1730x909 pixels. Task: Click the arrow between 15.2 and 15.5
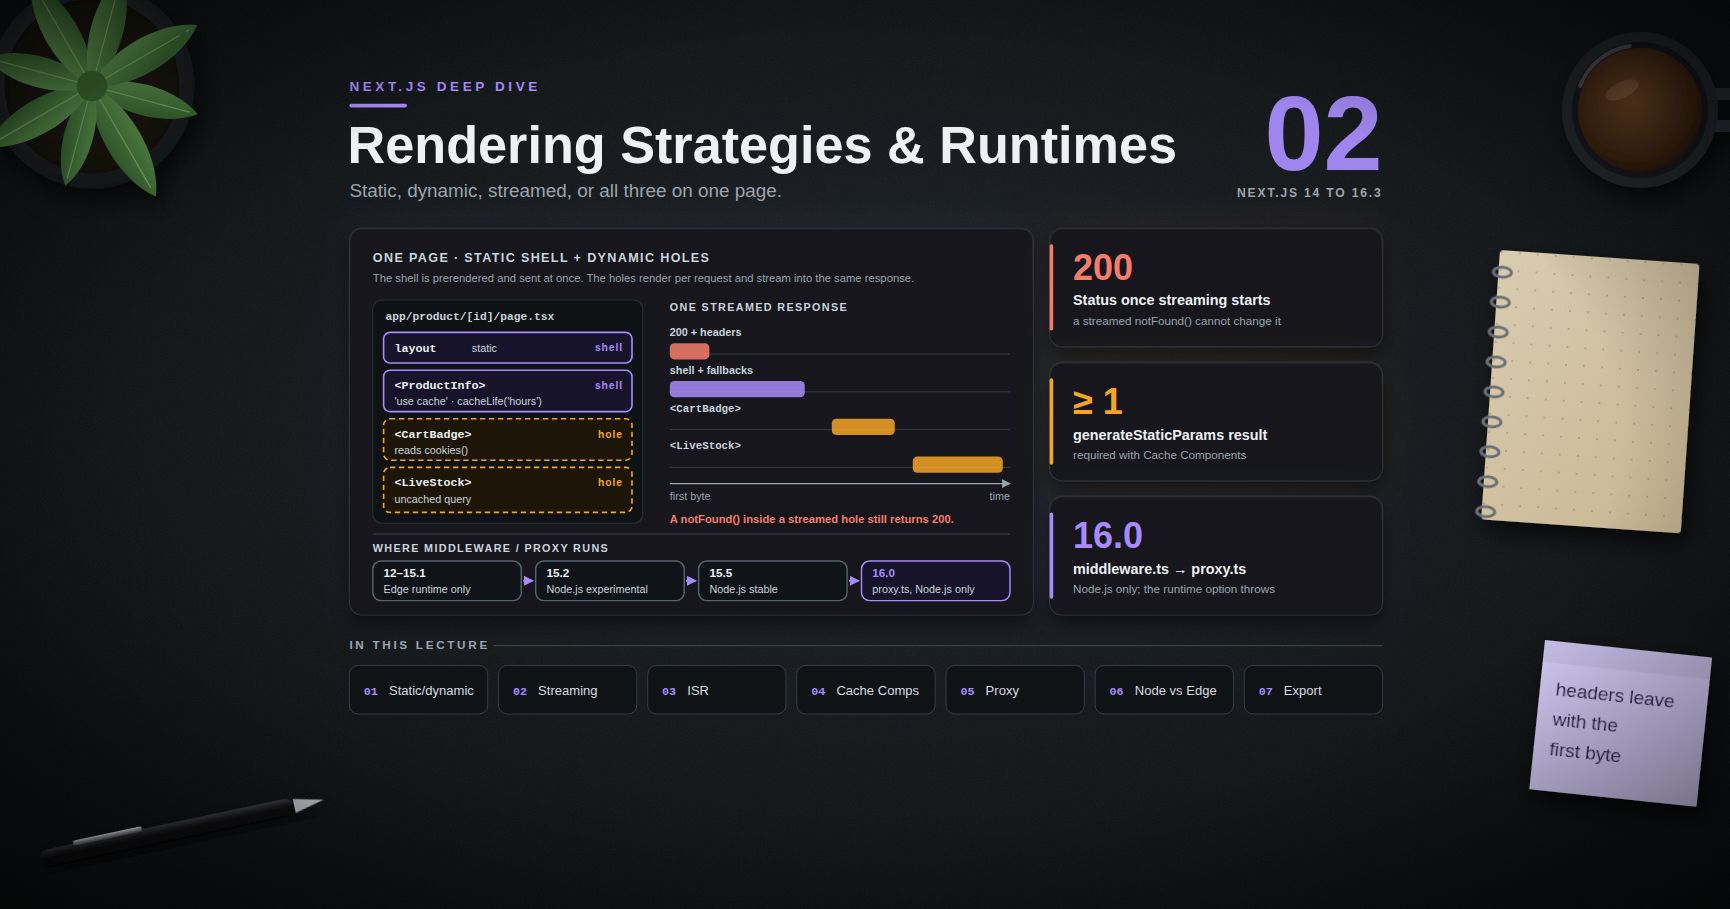point(692,581)
